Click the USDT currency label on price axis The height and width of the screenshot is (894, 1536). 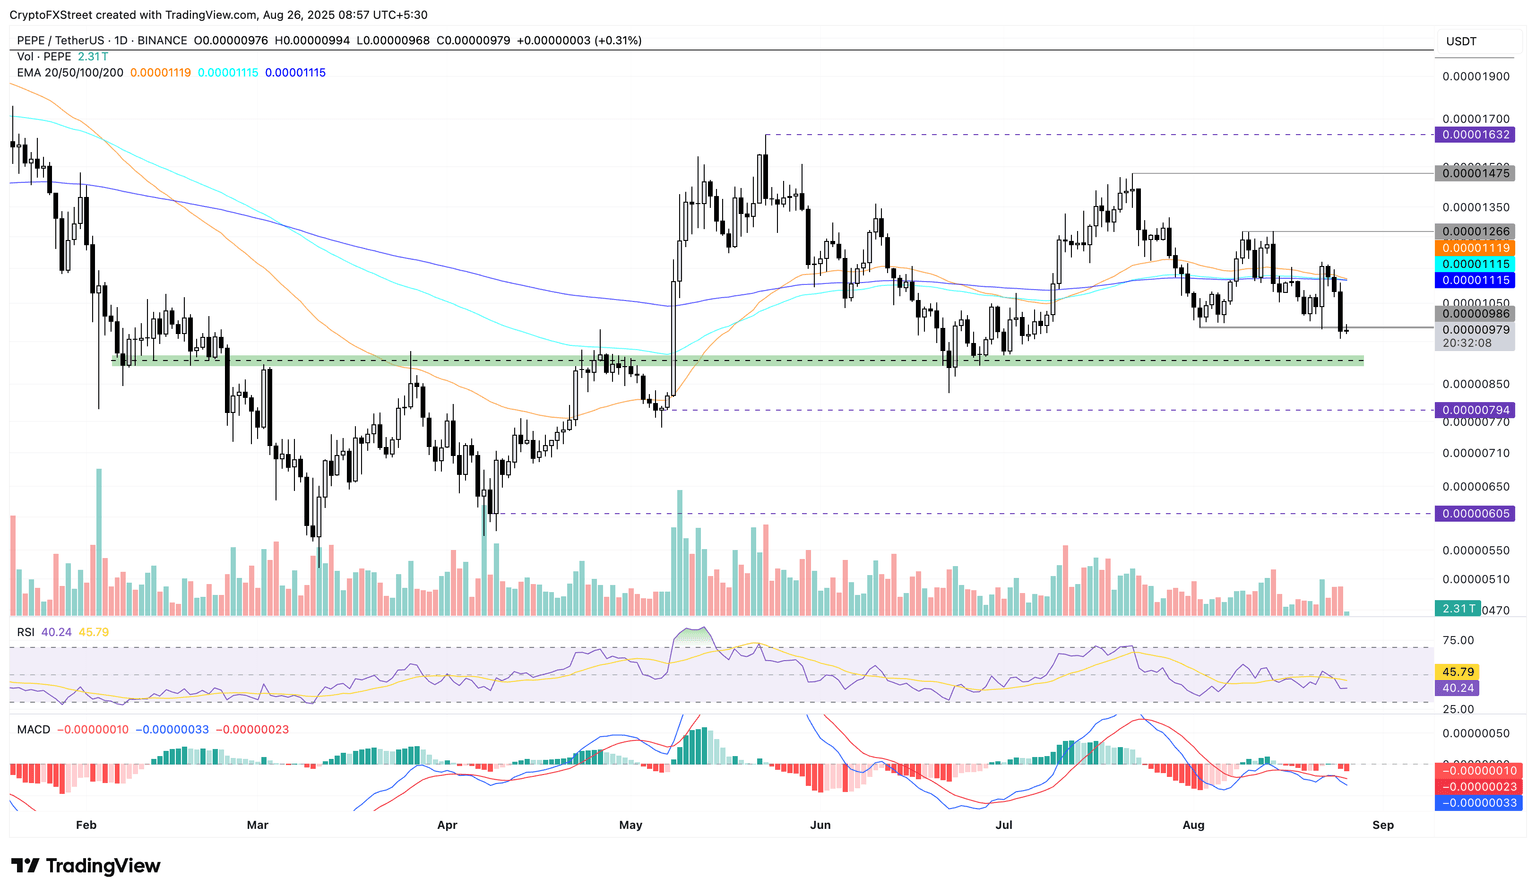(1461, 41)
